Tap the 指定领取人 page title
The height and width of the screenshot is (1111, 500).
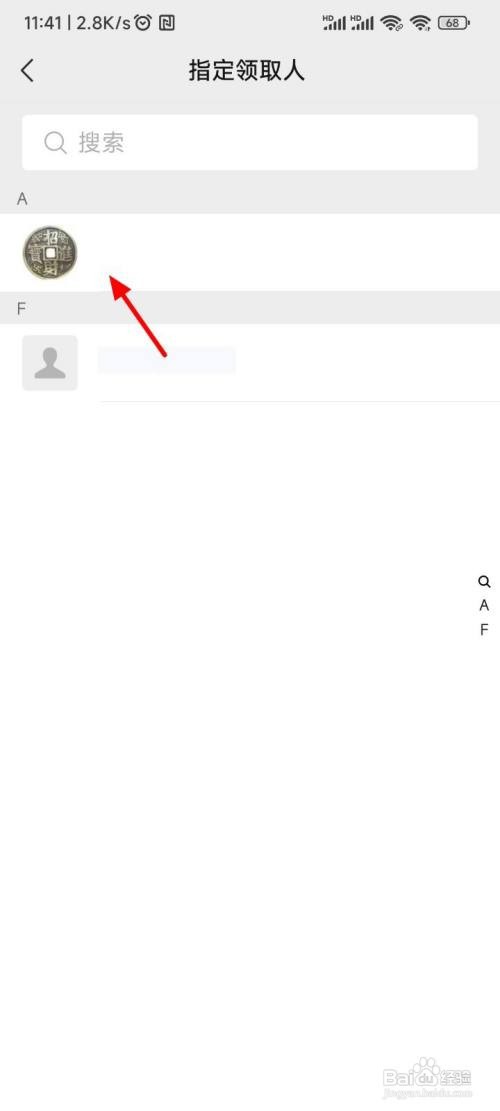click(x=246, y=71)
